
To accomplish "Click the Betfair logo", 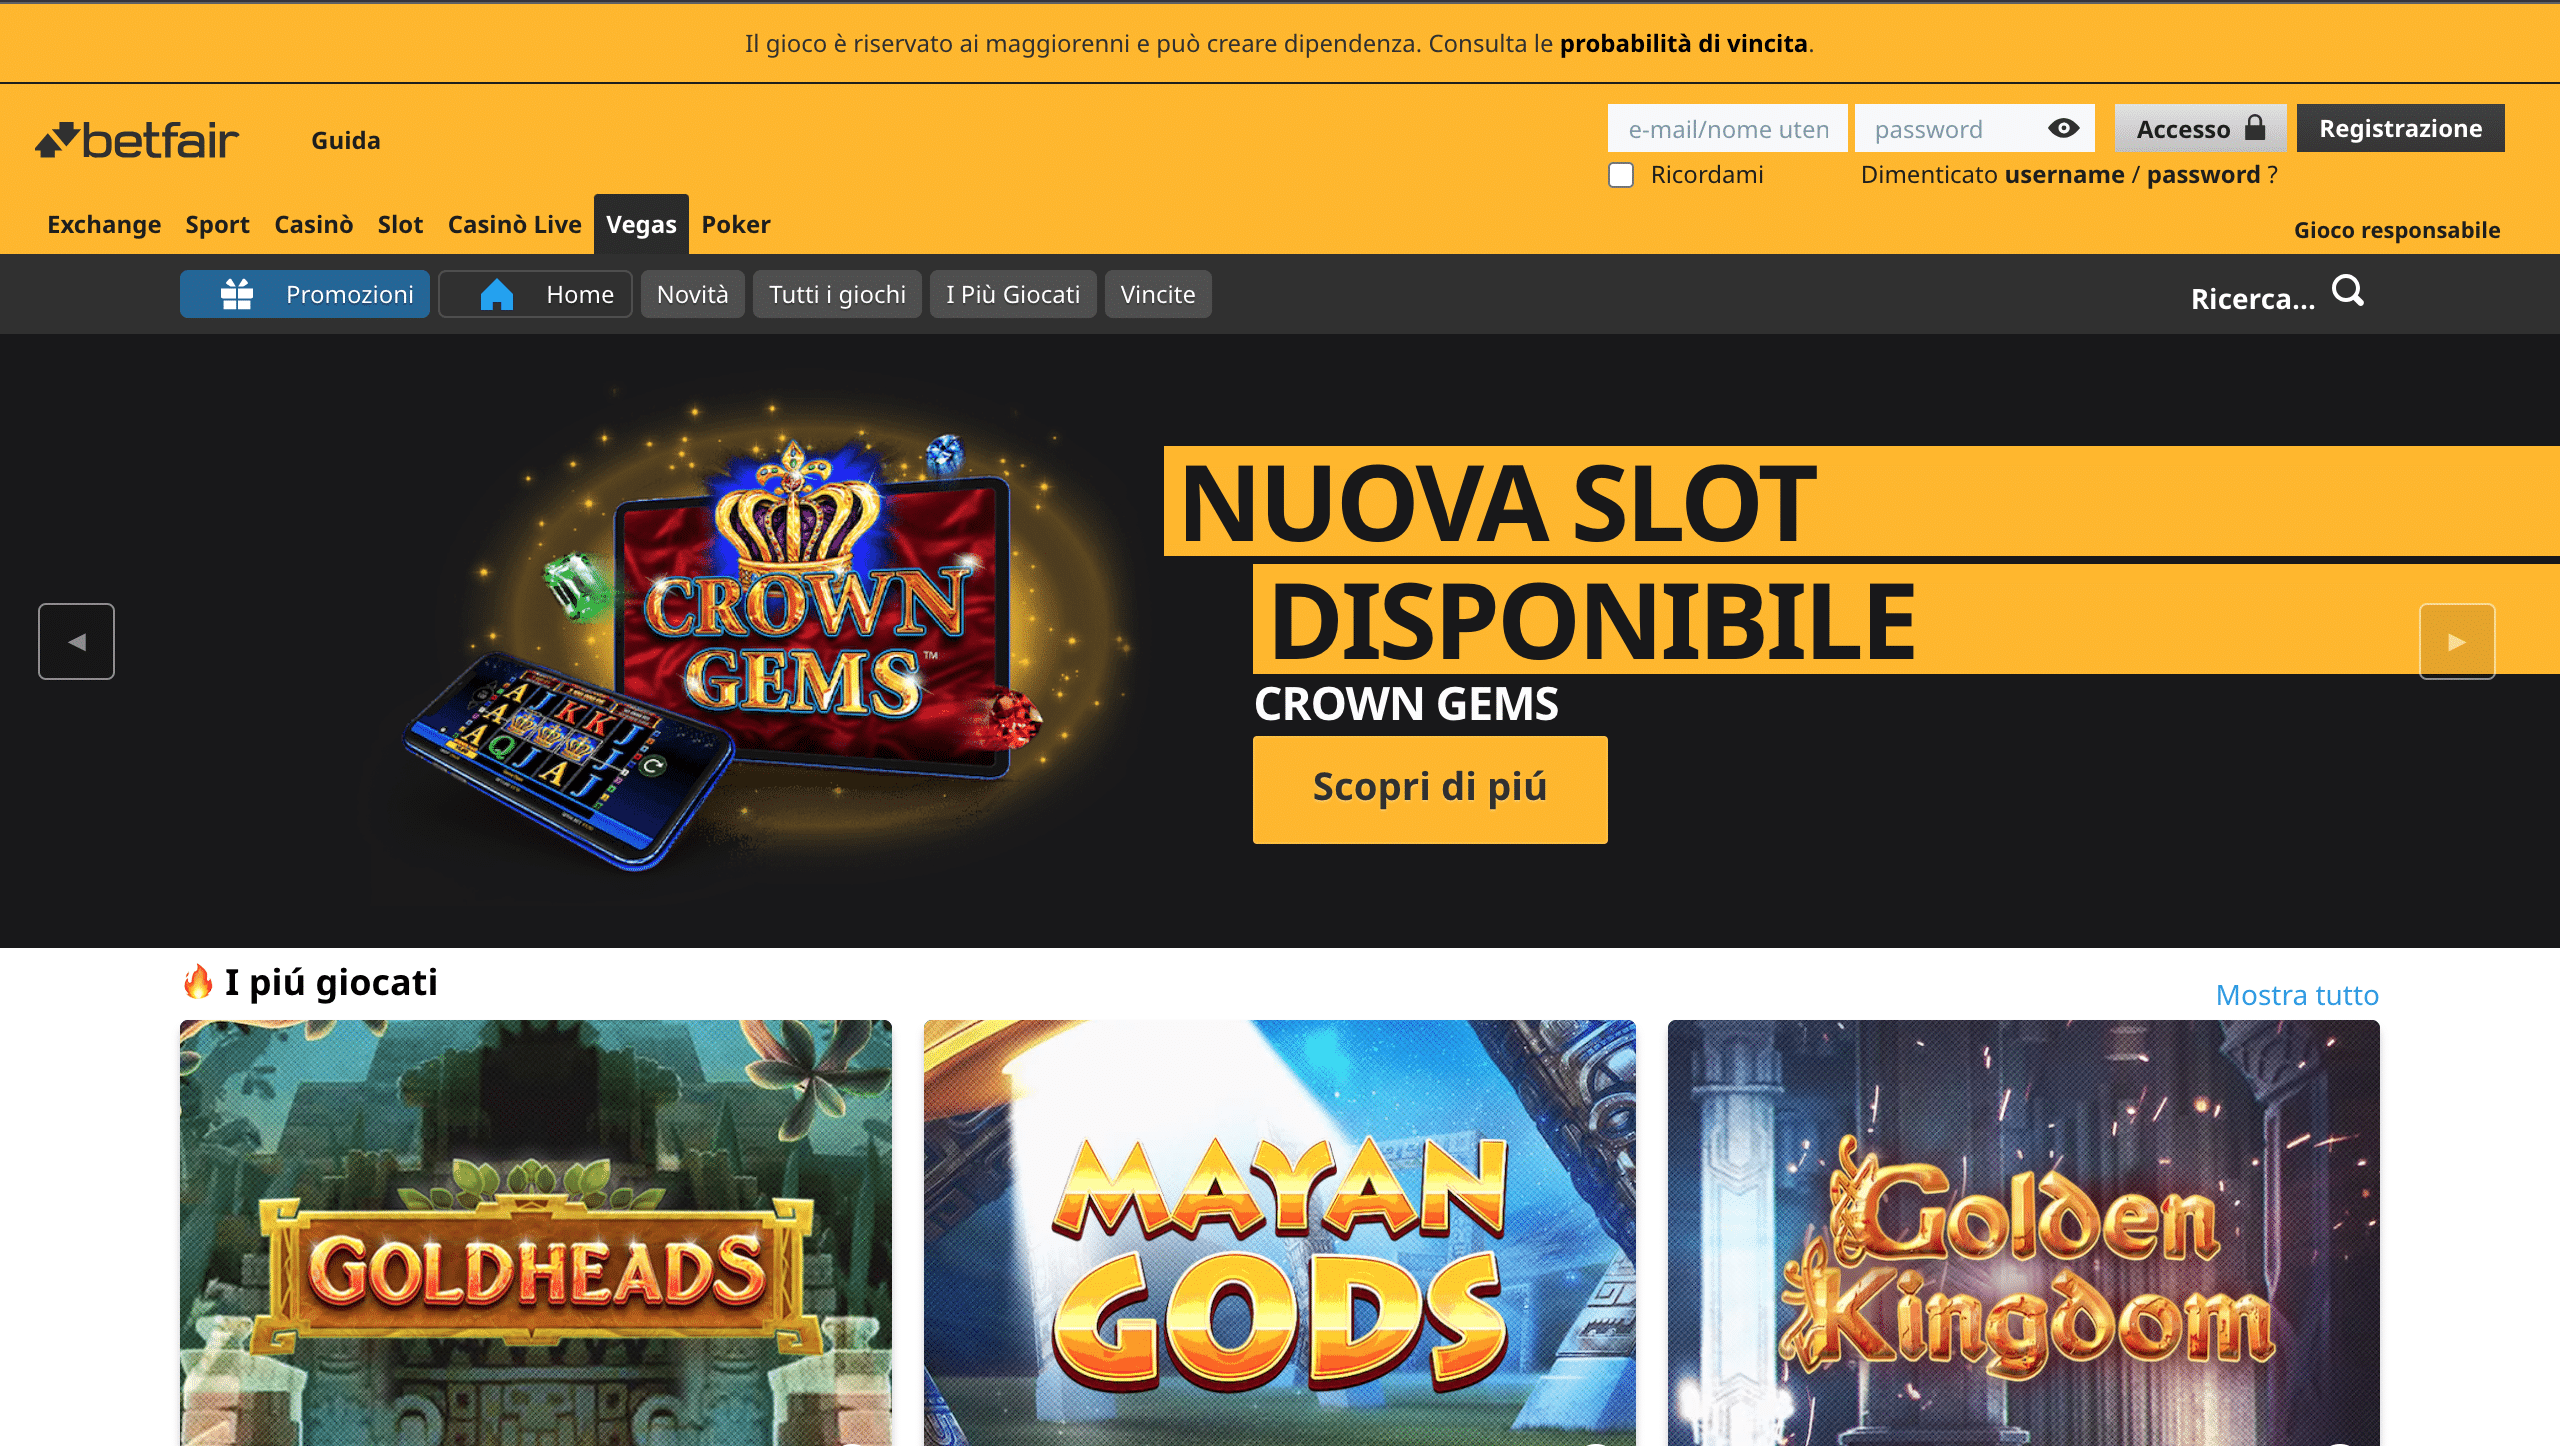I will click(137, 140).
